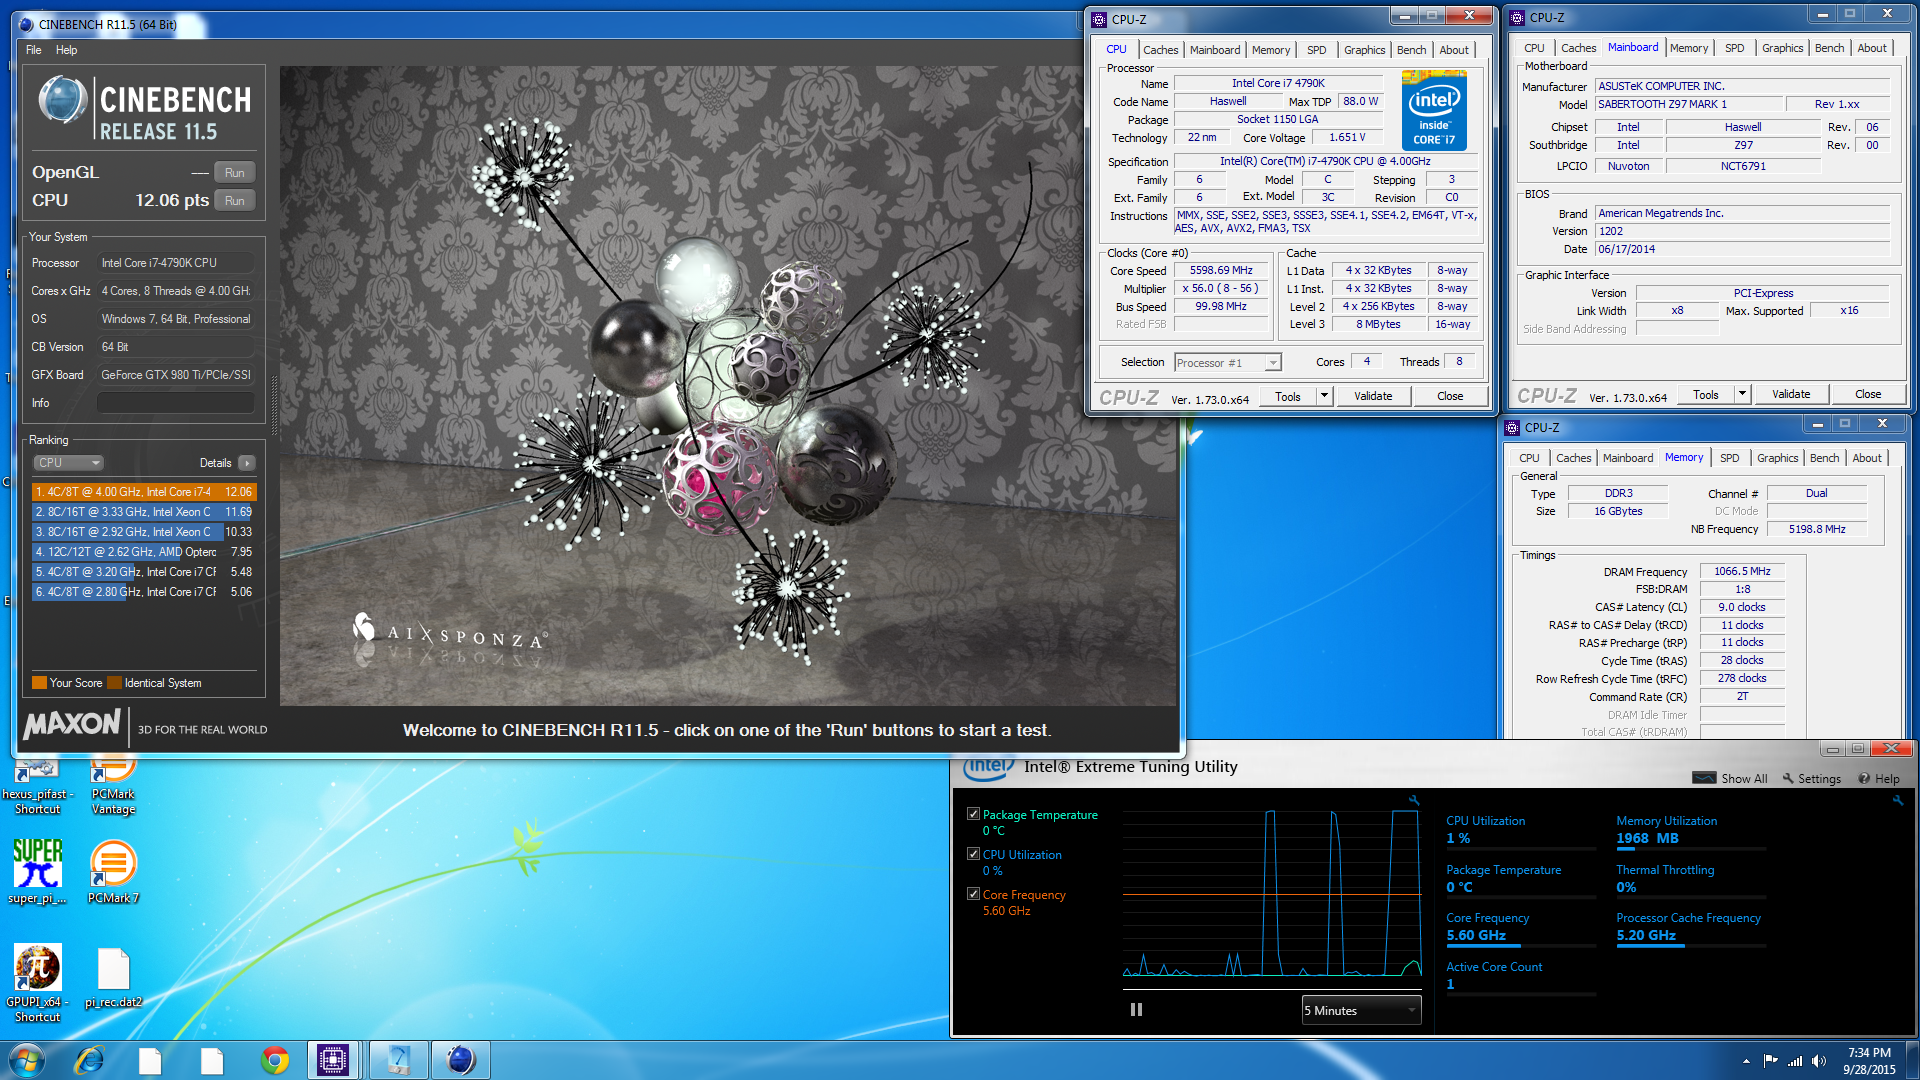Click first blank document taskbar icon

pyautogui.click(x=150, y=1060)
